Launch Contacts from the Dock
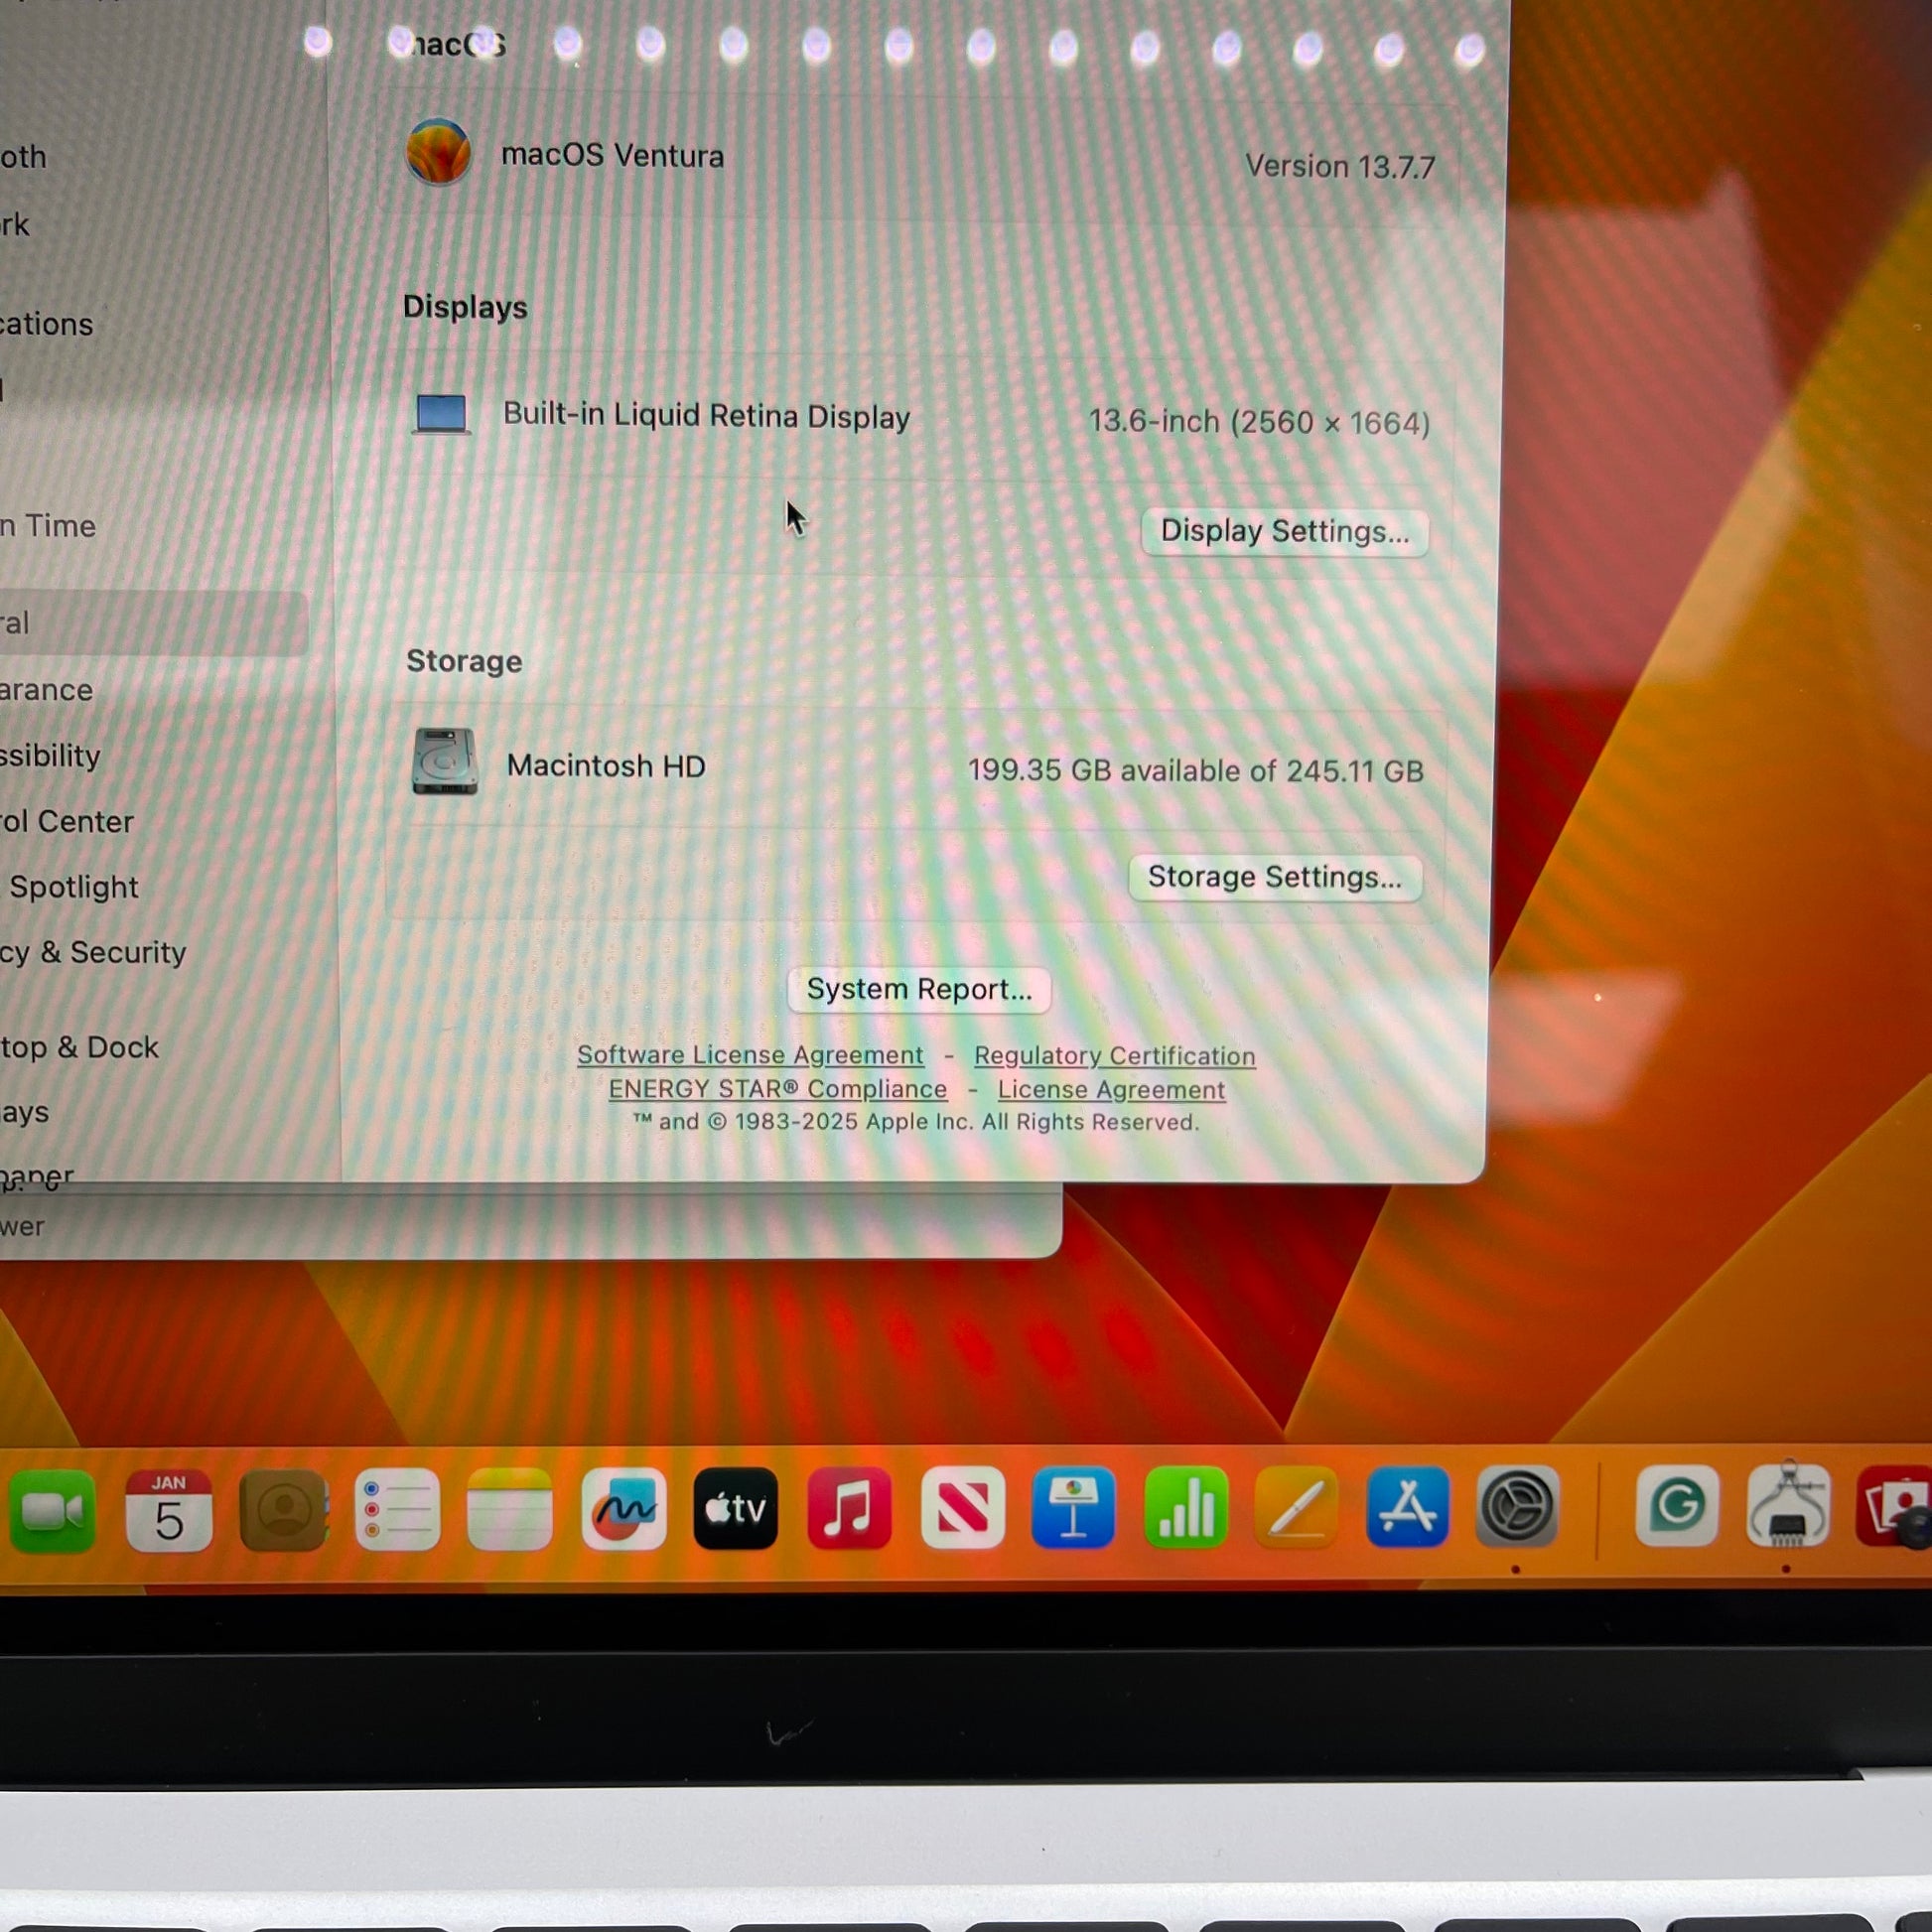The height and width of the screenshot is (1932, 1932). (284, 1511)
